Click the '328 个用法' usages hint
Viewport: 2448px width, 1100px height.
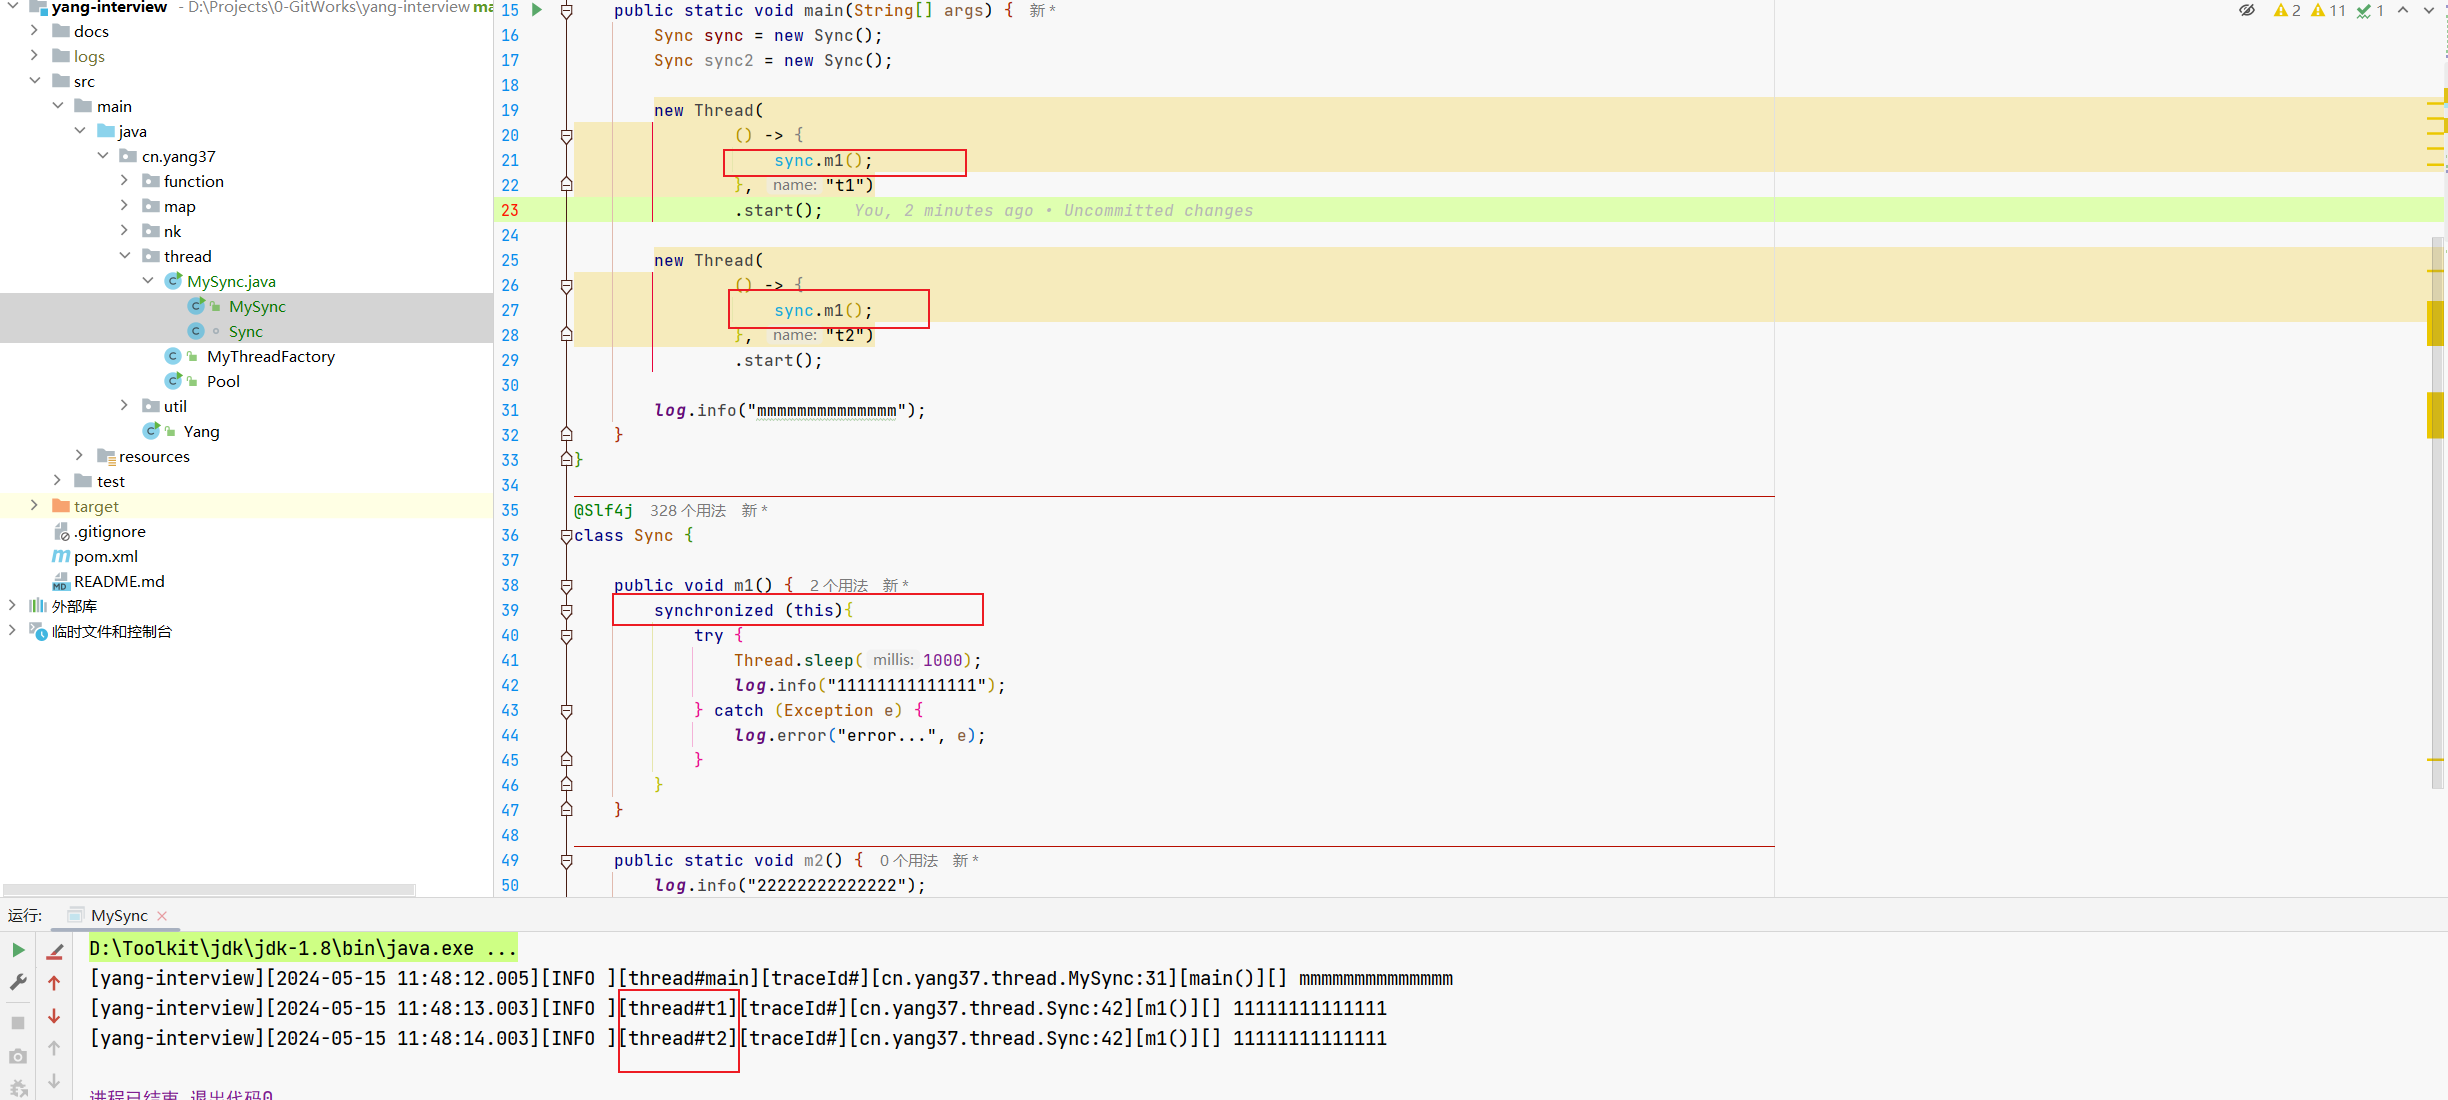coord(688,511)
